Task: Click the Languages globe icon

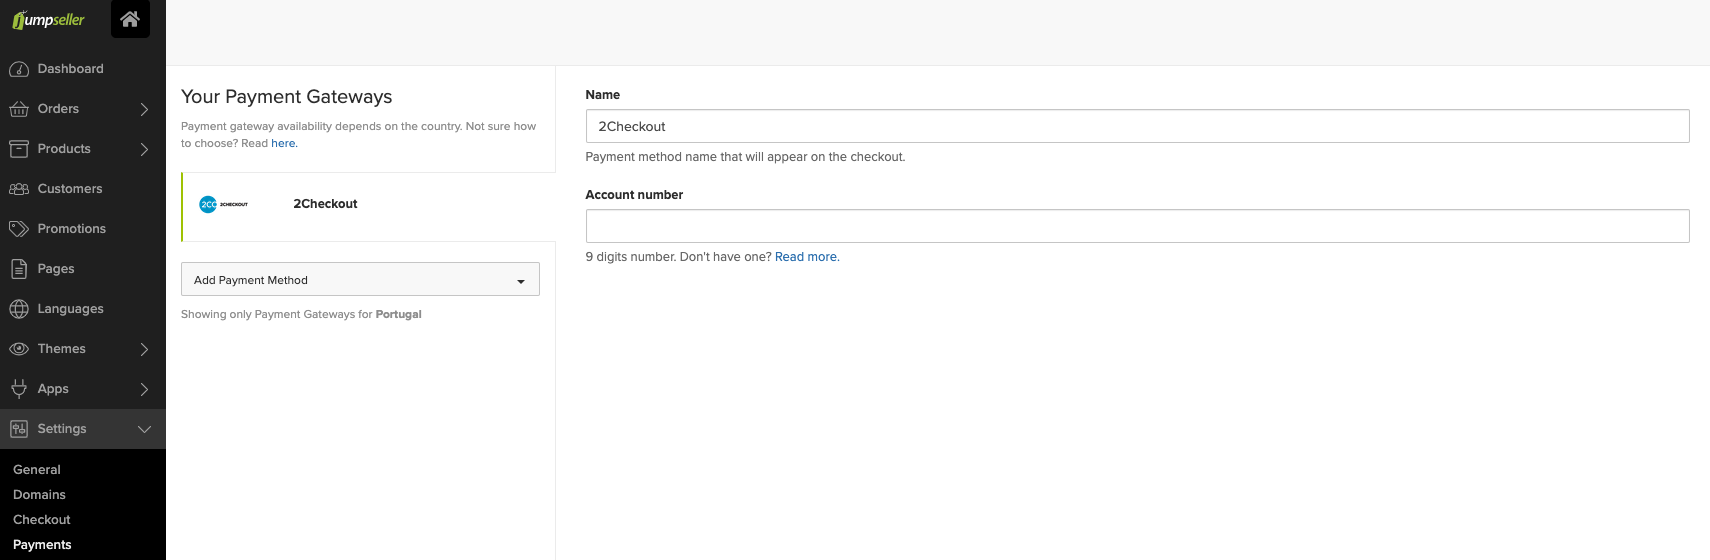Action: point(19,309)
